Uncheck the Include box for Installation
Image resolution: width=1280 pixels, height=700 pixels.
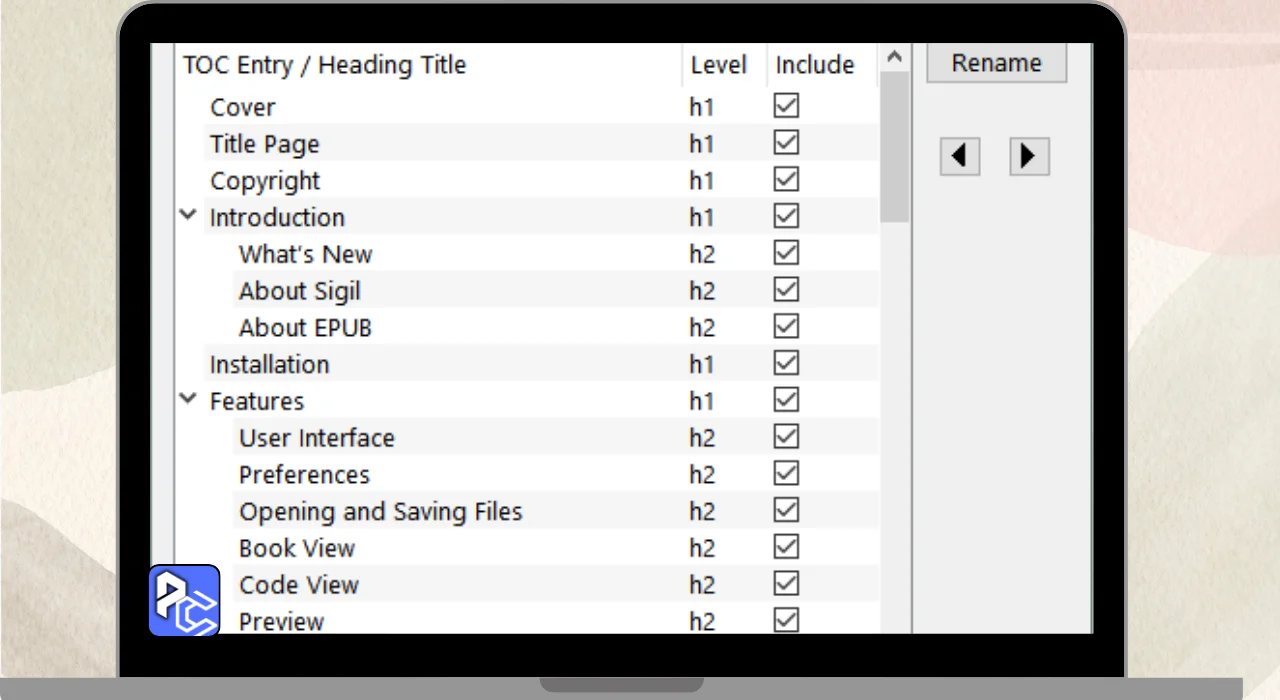pyautogui.click(x=786, y=363)
